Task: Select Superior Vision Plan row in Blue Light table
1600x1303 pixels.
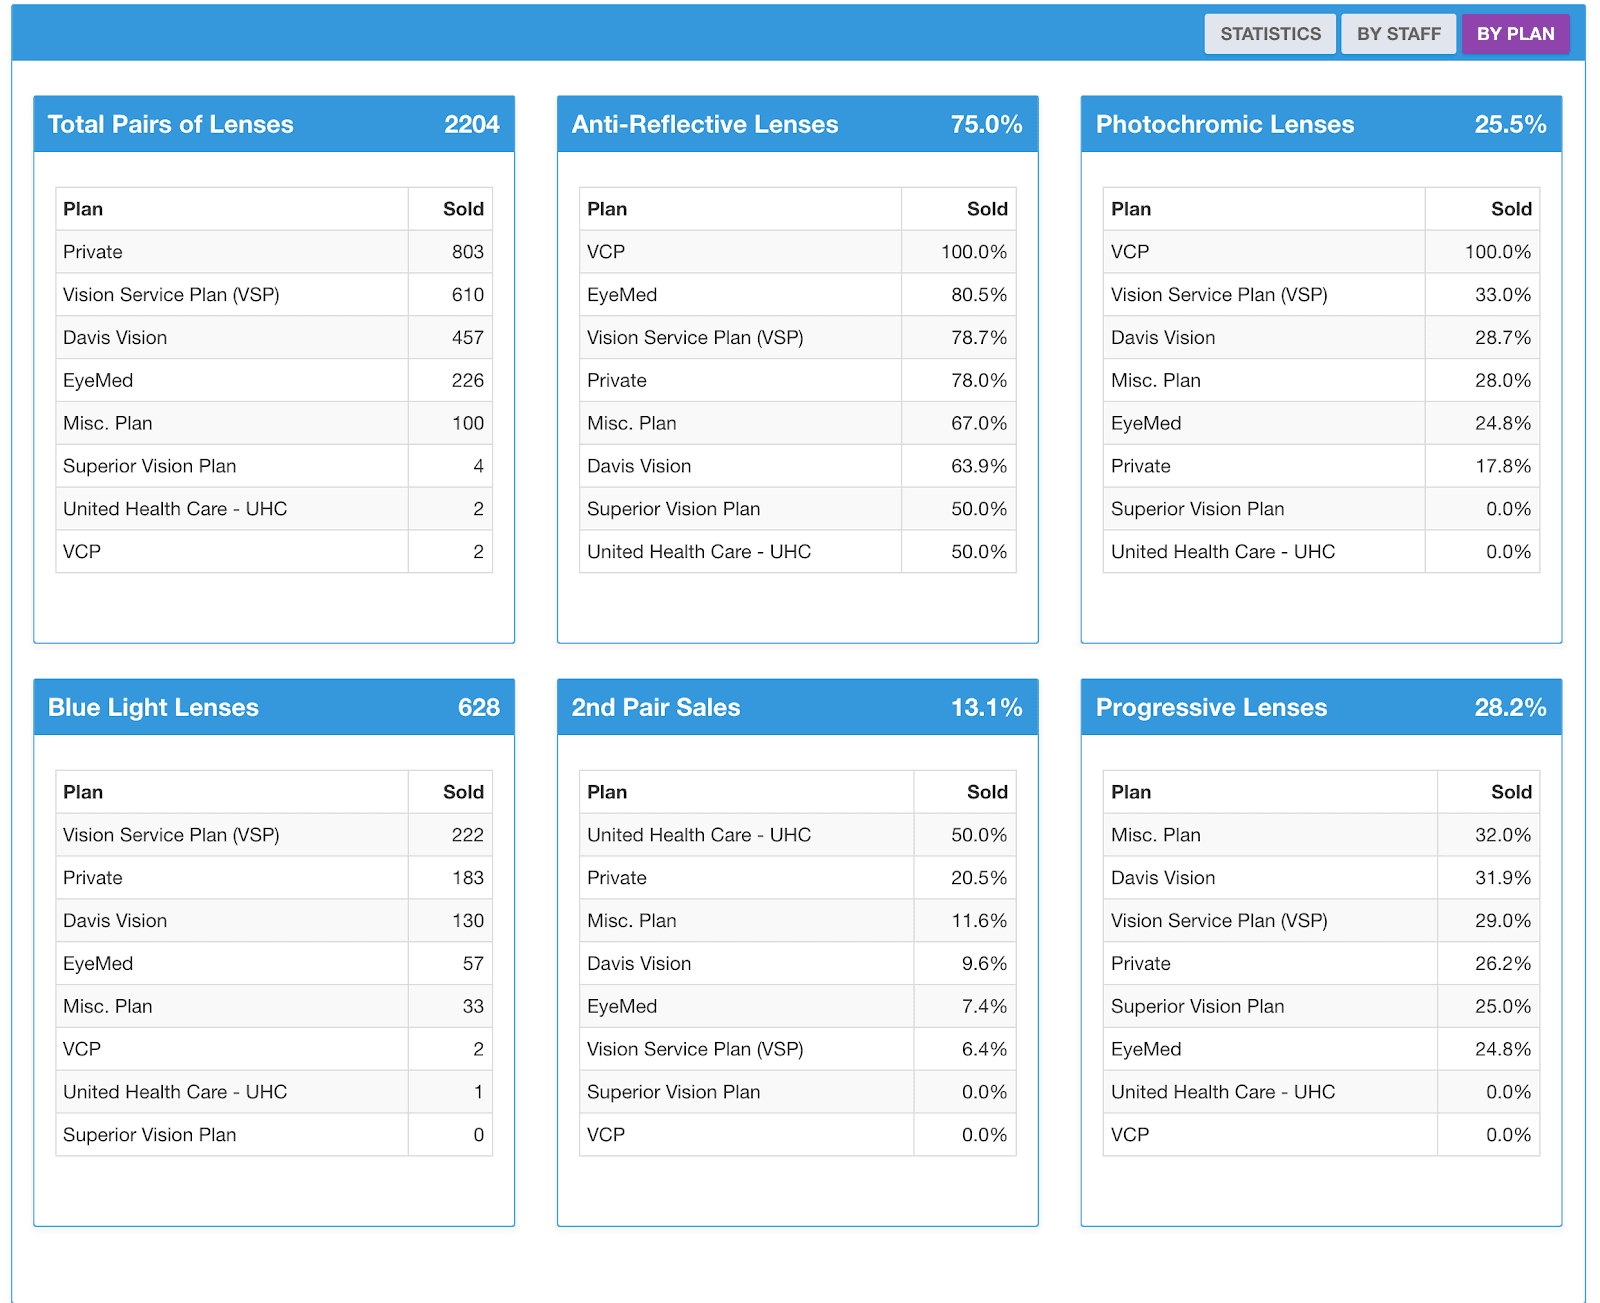Action: click(x=232, y=1134)
